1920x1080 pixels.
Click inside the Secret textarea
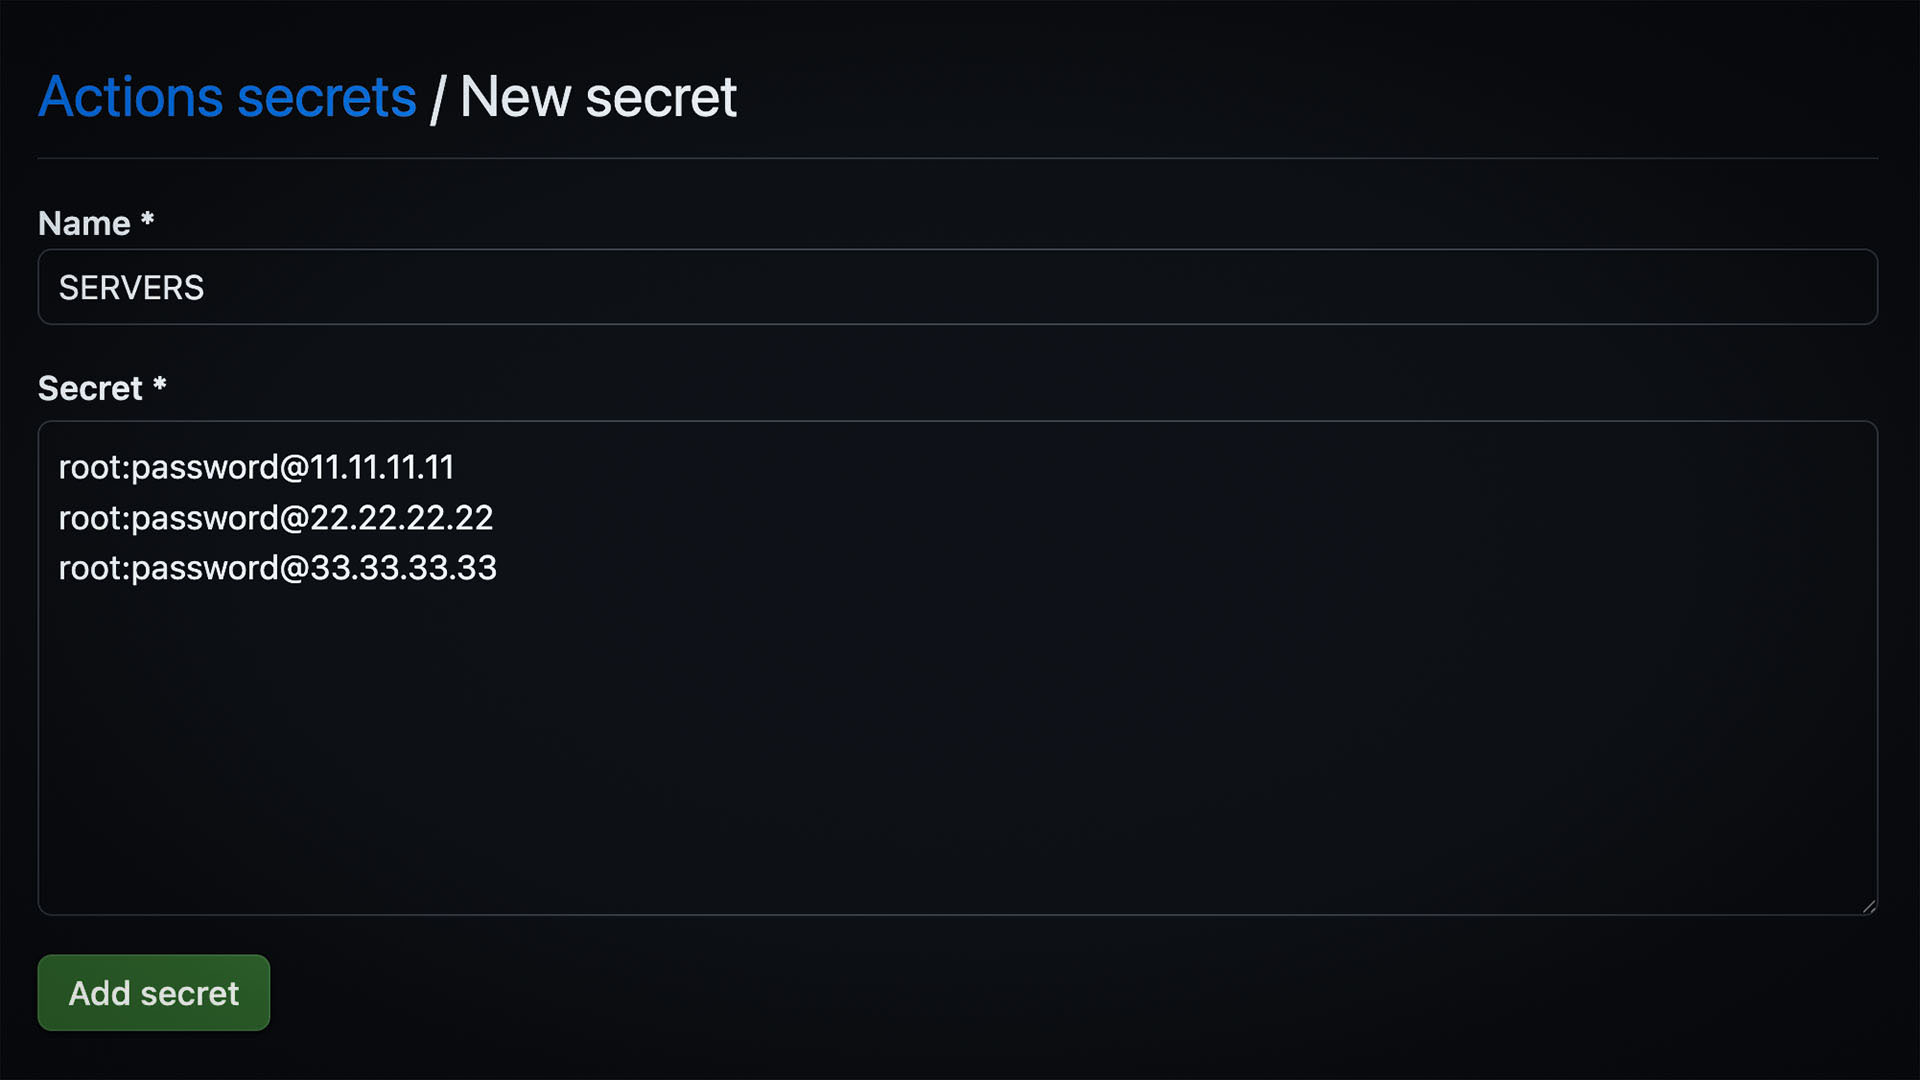[x=900, y=700]
